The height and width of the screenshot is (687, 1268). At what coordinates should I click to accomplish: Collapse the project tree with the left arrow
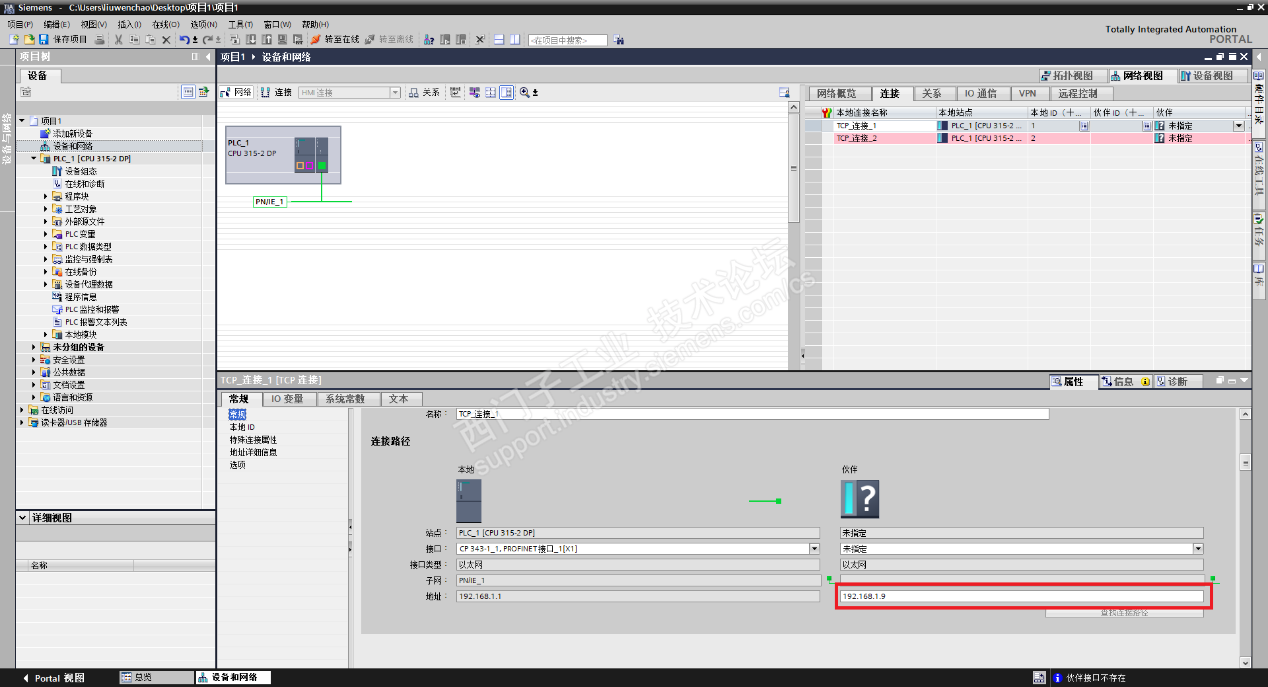click(x=207, y=57)
